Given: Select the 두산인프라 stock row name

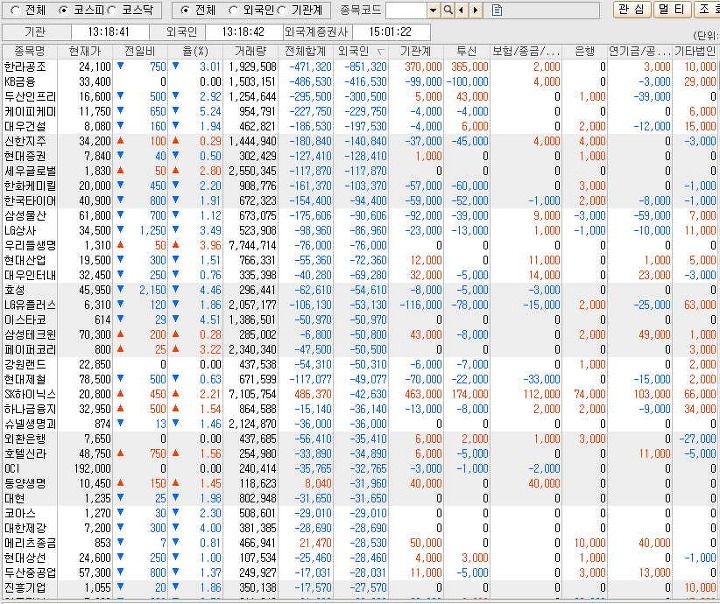Looking at the screenshot, I should (x=30, y=97).
